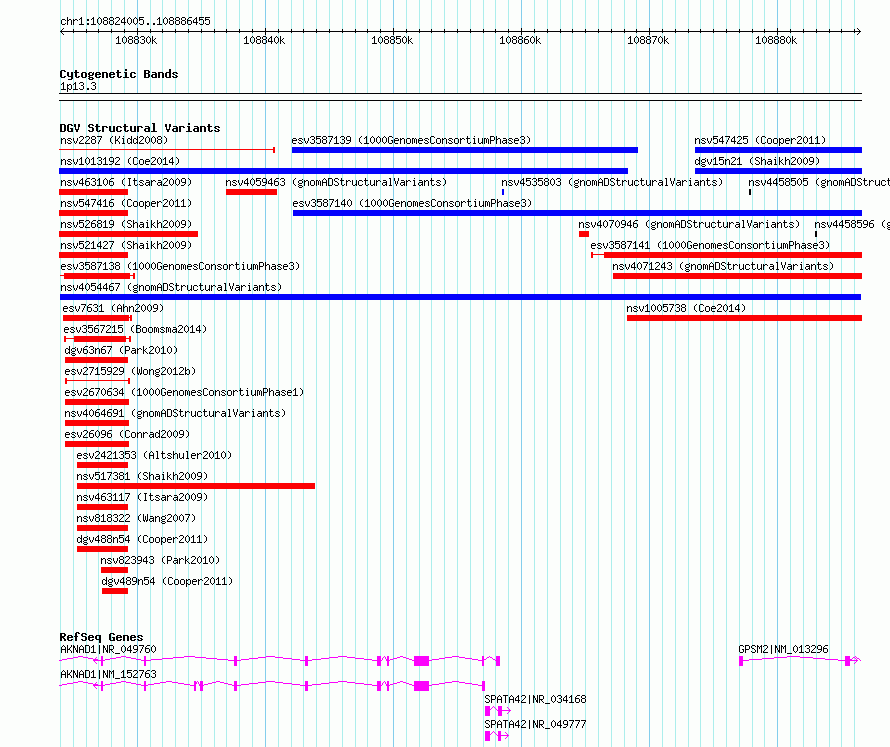Click the Cytogenetic Bands track title
The height and width of the screenshot is (747, 890).
tap(119, 74)
